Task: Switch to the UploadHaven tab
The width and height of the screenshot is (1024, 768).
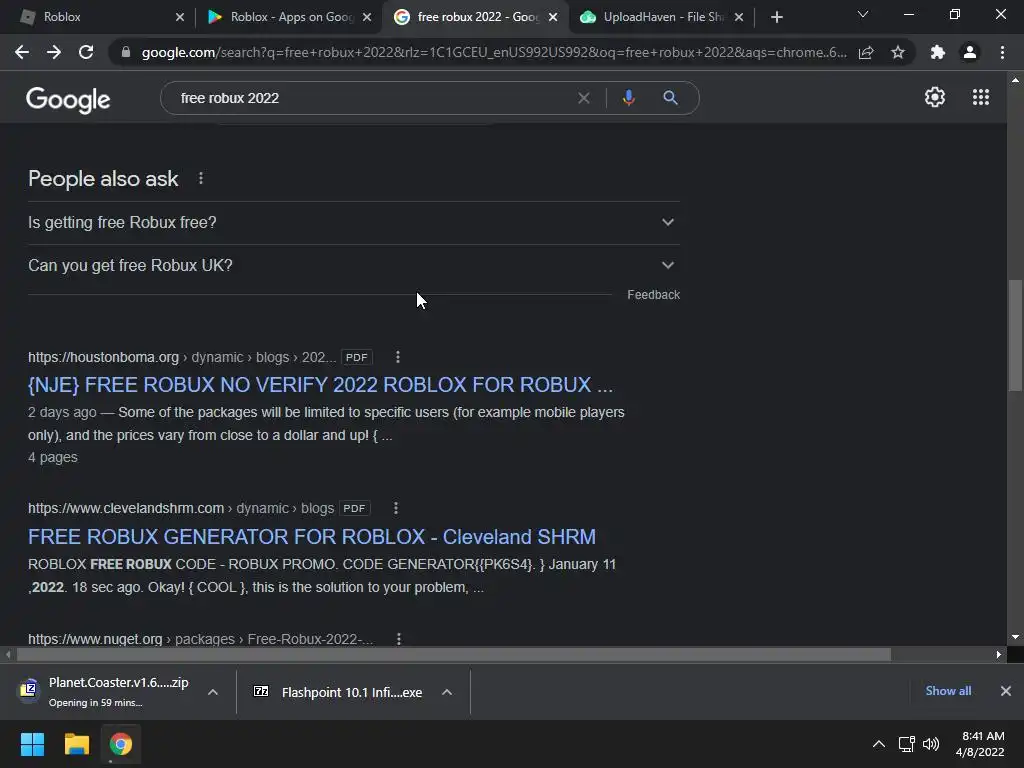Action: pos(660,17)
